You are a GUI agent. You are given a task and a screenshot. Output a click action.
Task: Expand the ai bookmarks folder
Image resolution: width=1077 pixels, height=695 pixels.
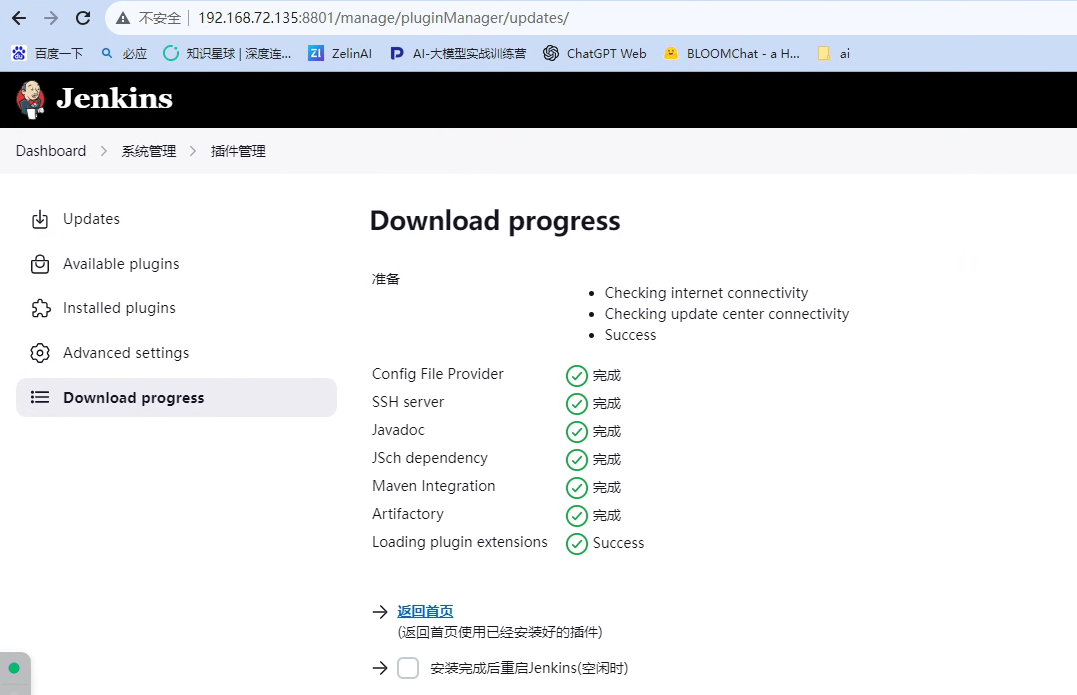click(x=826, y=53)
